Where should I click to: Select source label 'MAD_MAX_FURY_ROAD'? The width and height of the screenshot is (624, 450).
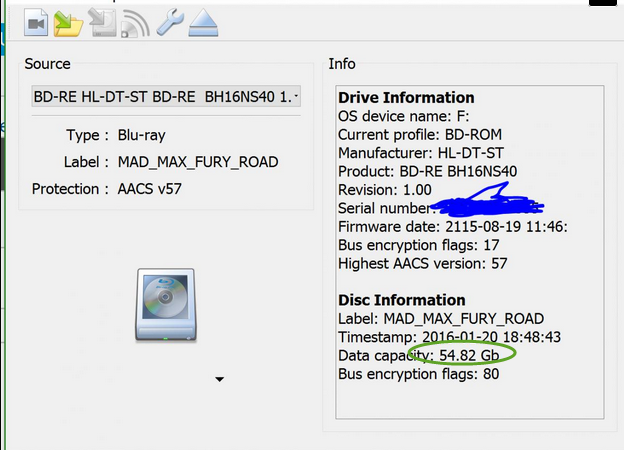click(x=198, y=162)
